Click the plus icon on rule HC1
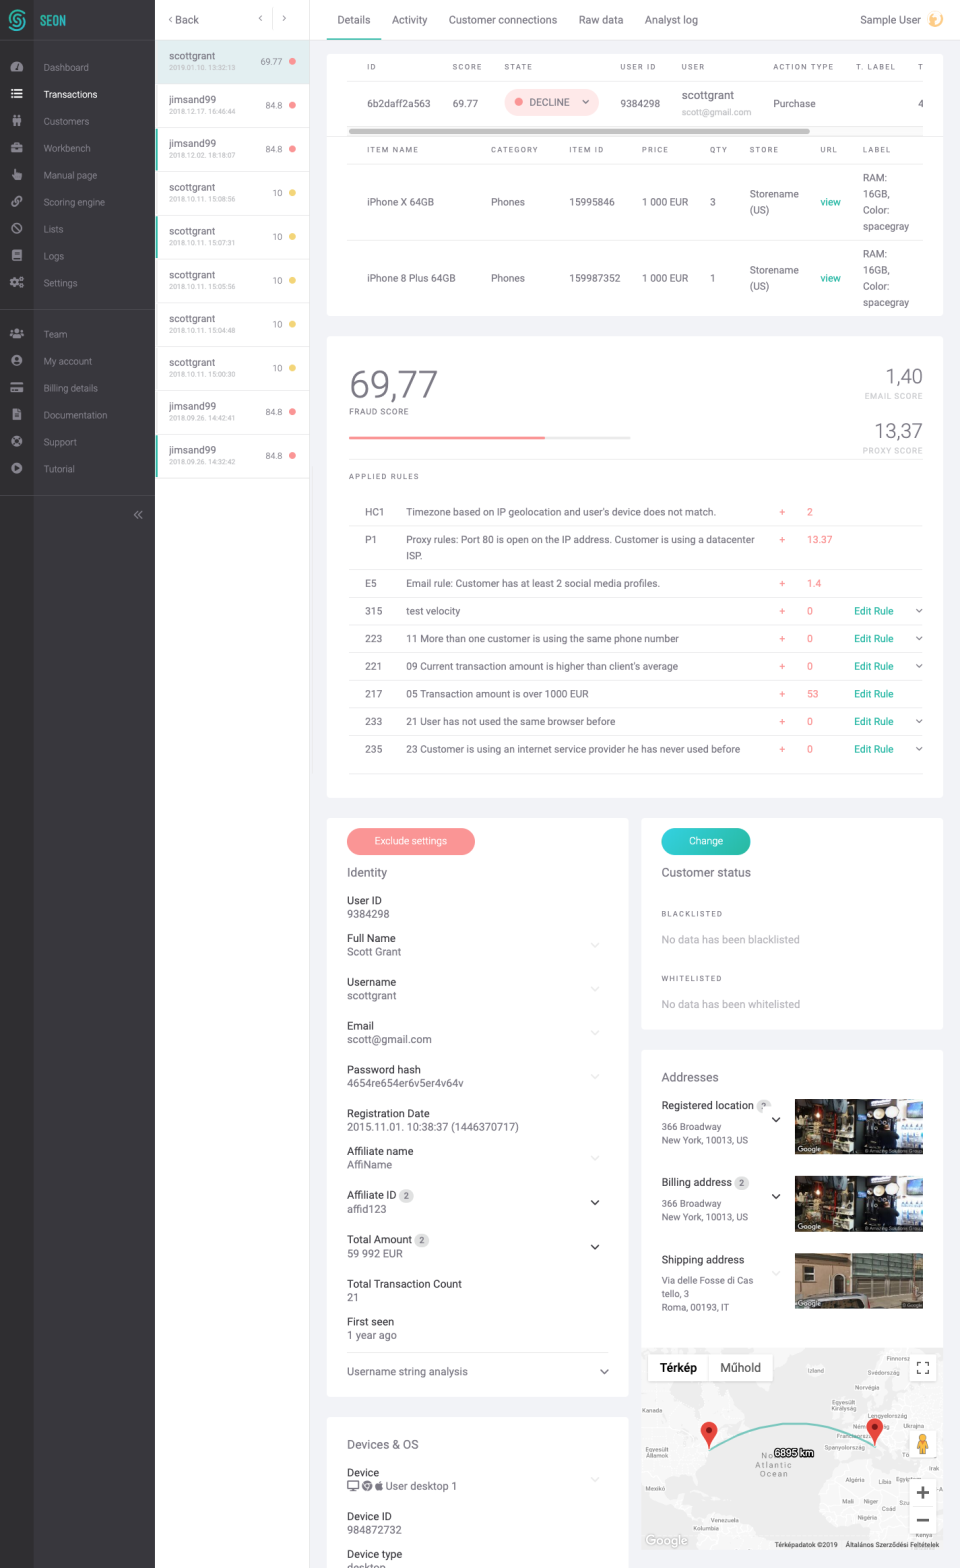The width and height of the screenshot is (960, 1568). click(x=782, y=512)
